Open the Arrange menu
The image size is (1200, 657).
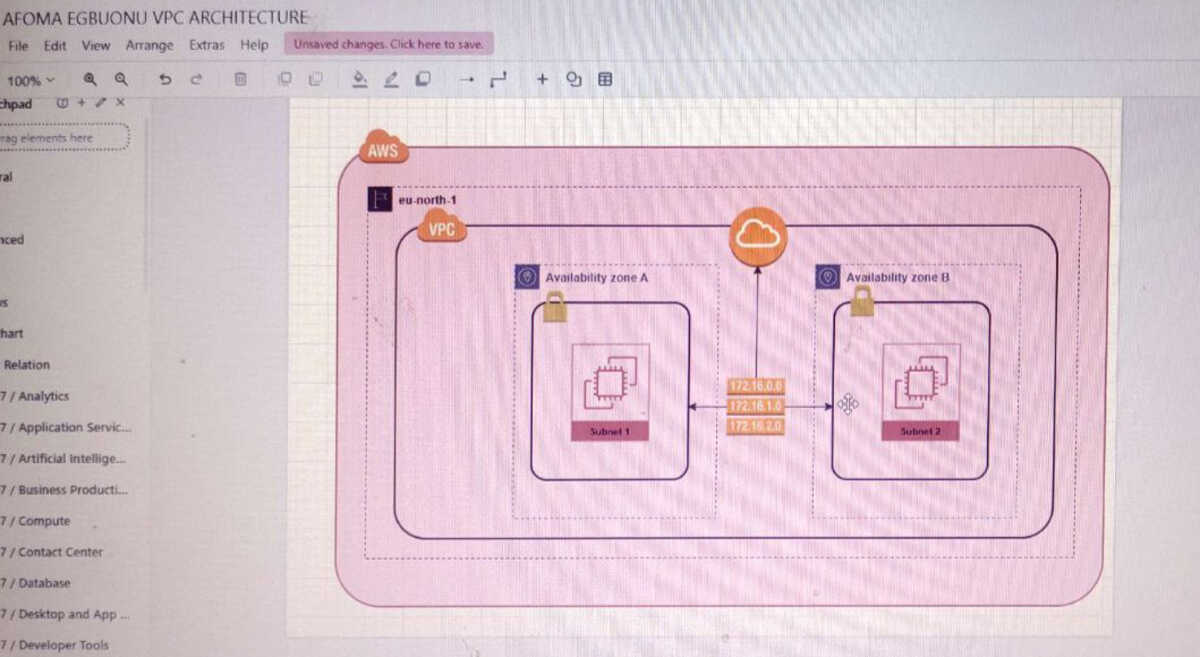coord(149,45)
